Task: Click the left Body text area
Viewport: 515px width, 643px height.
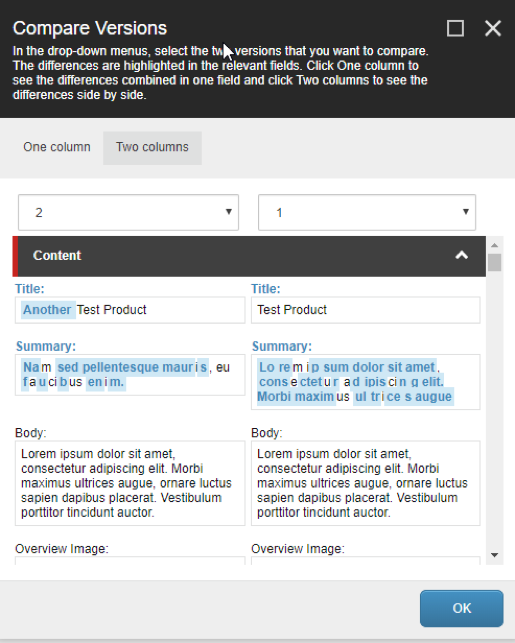Action: pos(130,483)
